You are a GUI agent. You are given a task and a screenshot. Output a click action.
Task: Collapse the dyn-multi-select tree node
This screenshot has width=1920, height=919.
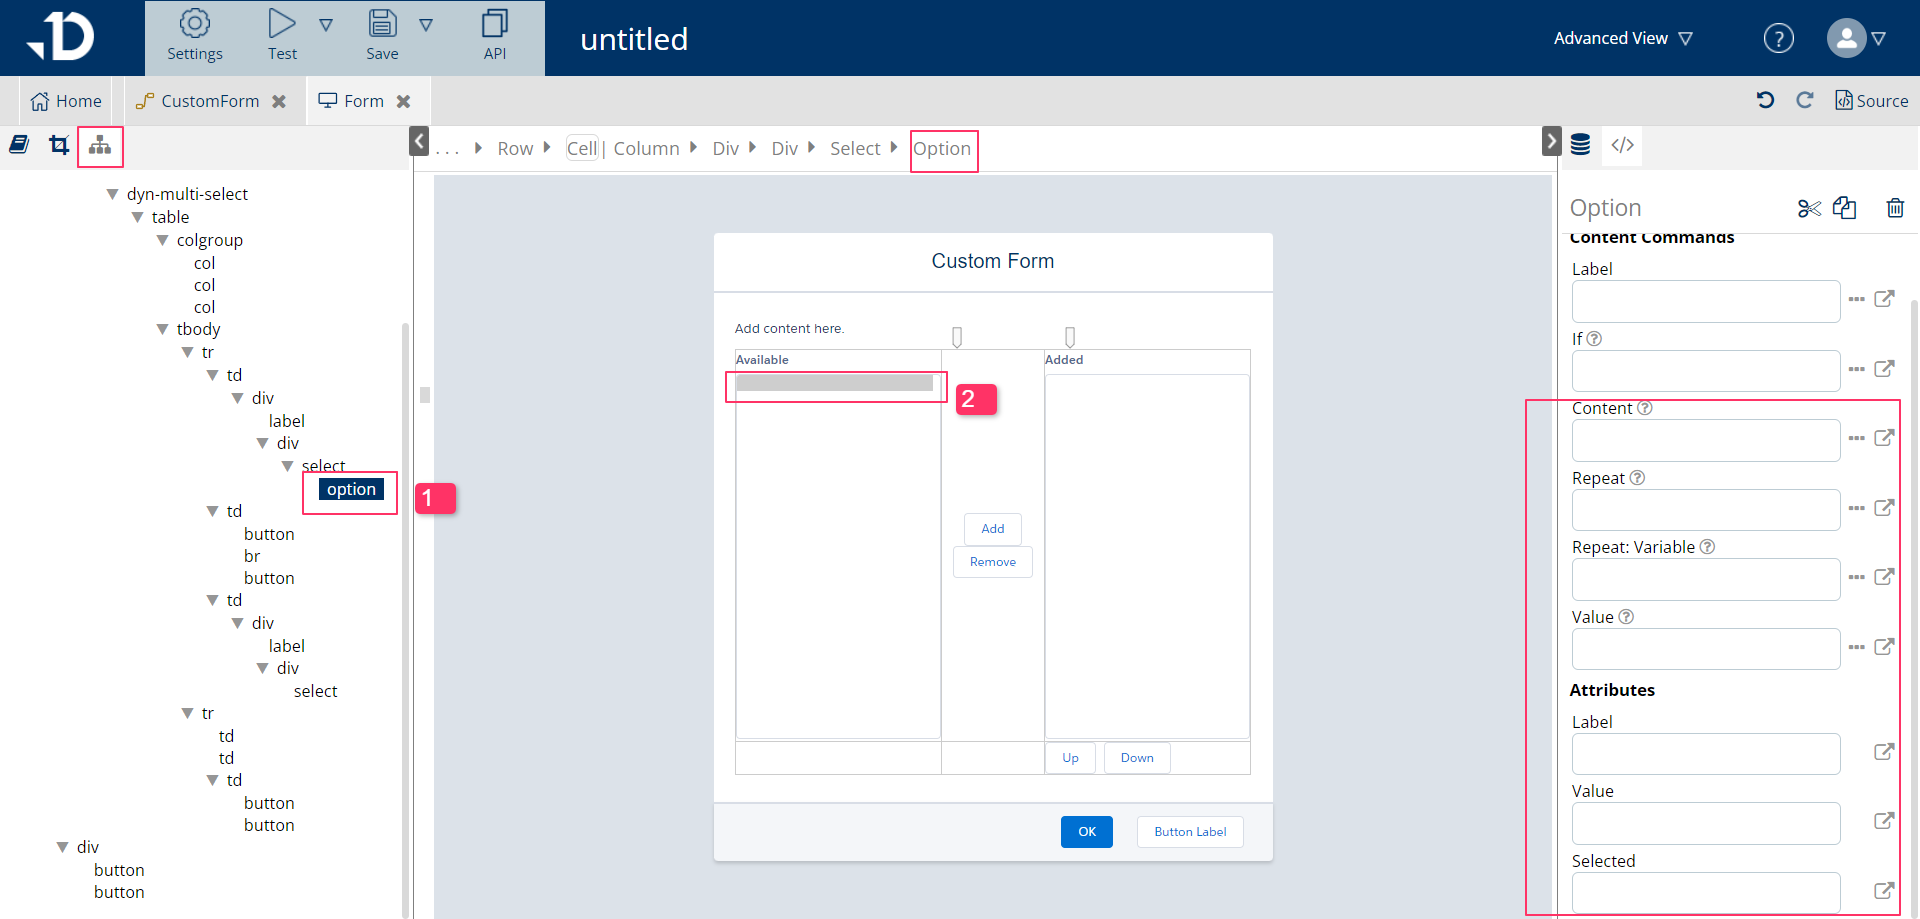[113, 194]
